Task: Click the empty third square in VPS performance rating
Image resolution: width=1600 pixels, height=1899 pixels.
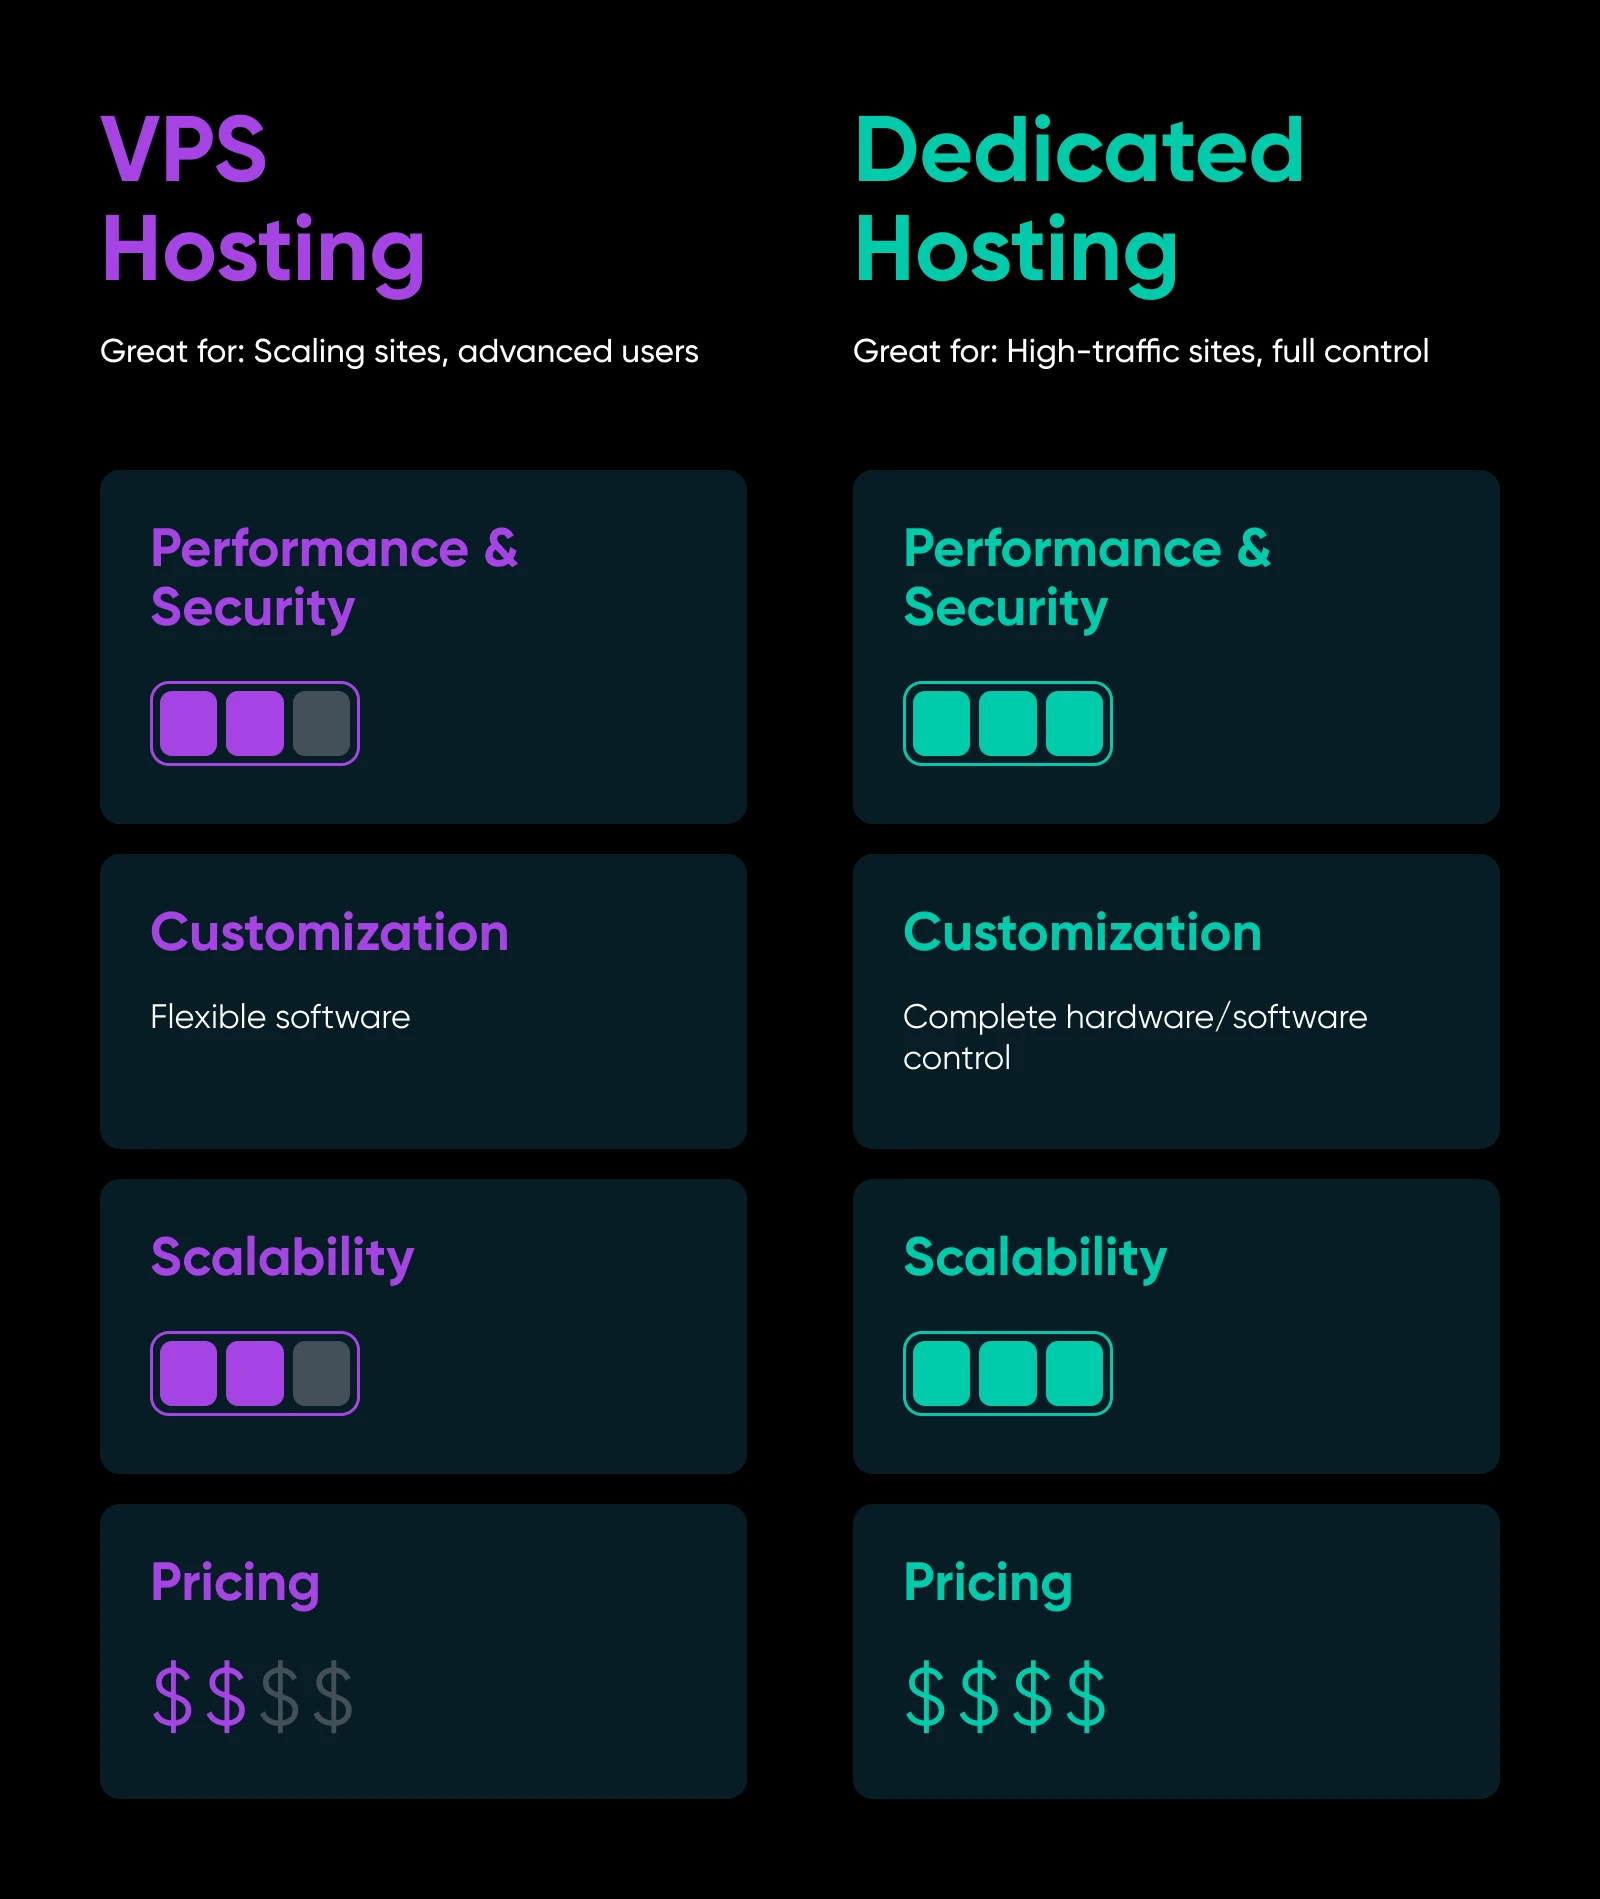Action: tap(323, 722)
